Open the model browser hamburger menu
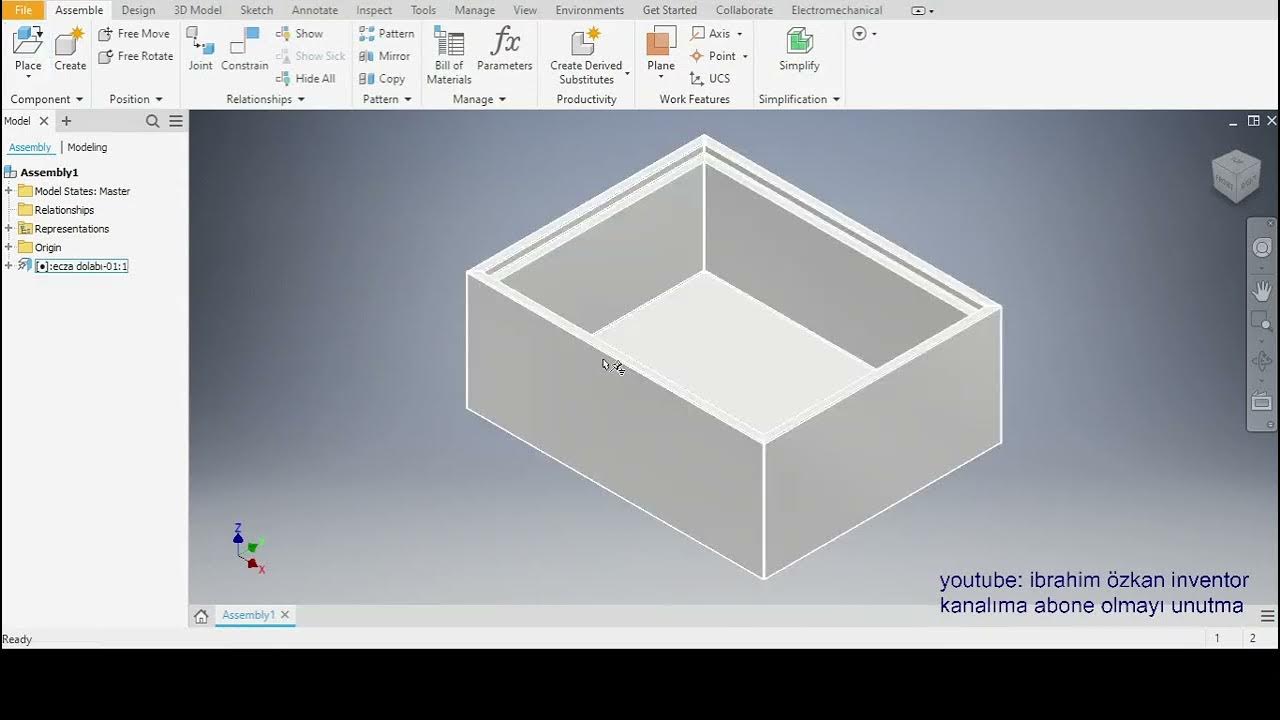 176,121
